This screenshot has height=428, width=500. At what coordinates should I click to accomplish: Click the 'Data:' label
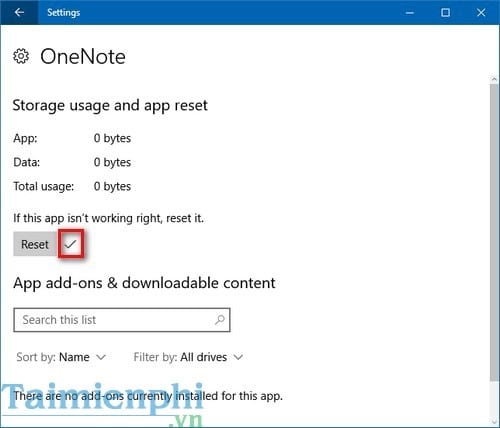(27, 162)
